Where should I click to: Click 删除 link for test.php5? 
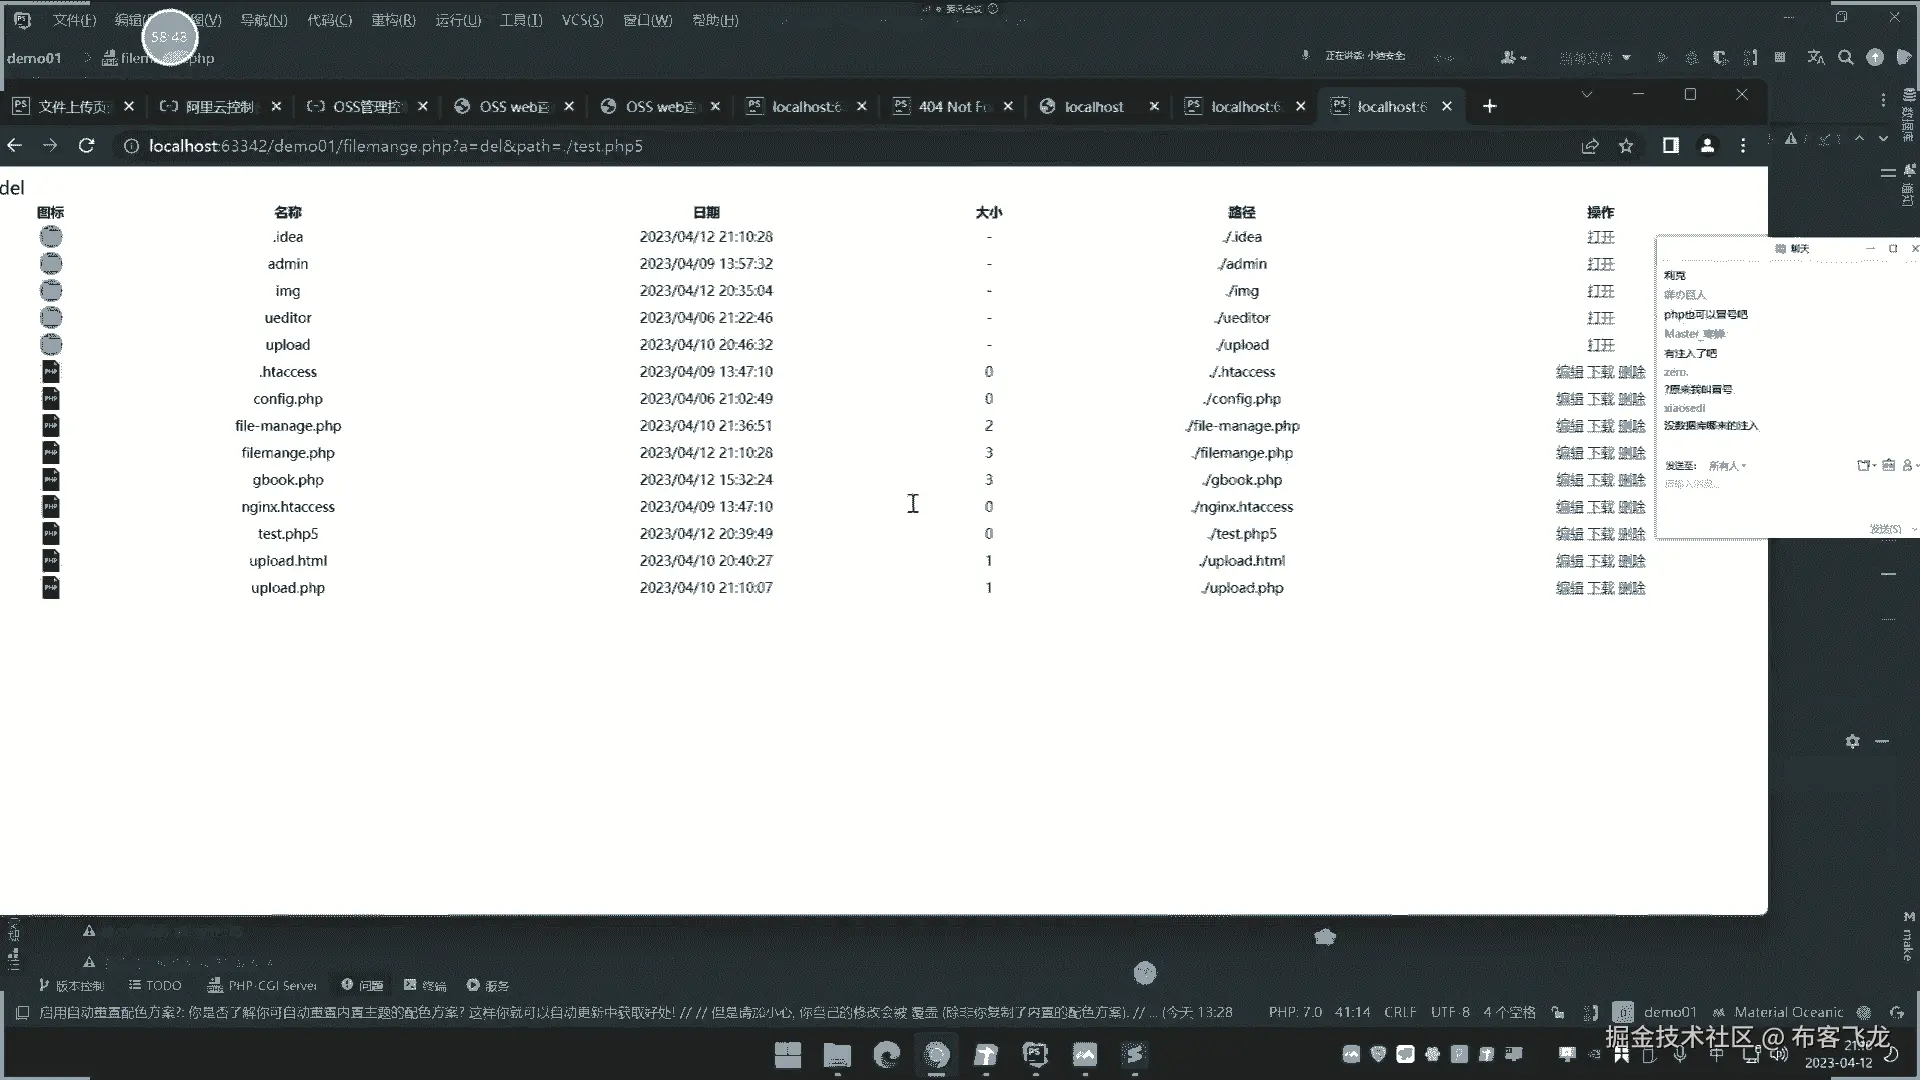tap(1631, 534)
